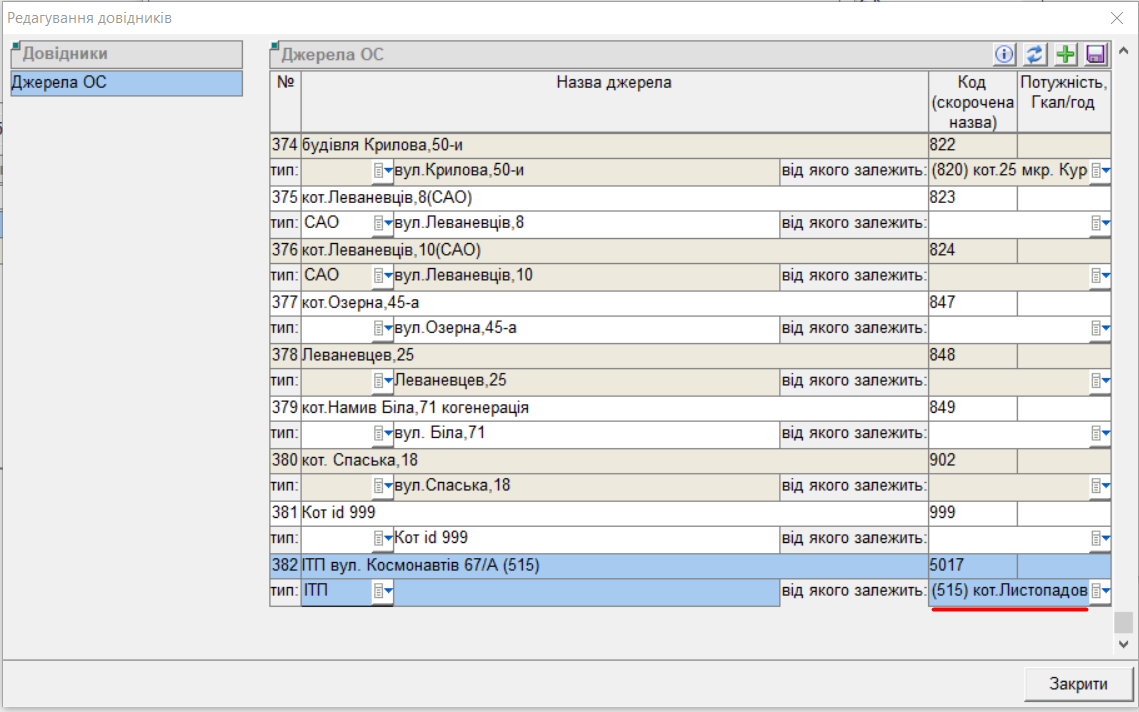Expand dependency dropdown for кот.Листопадов

pos(1100,592)
